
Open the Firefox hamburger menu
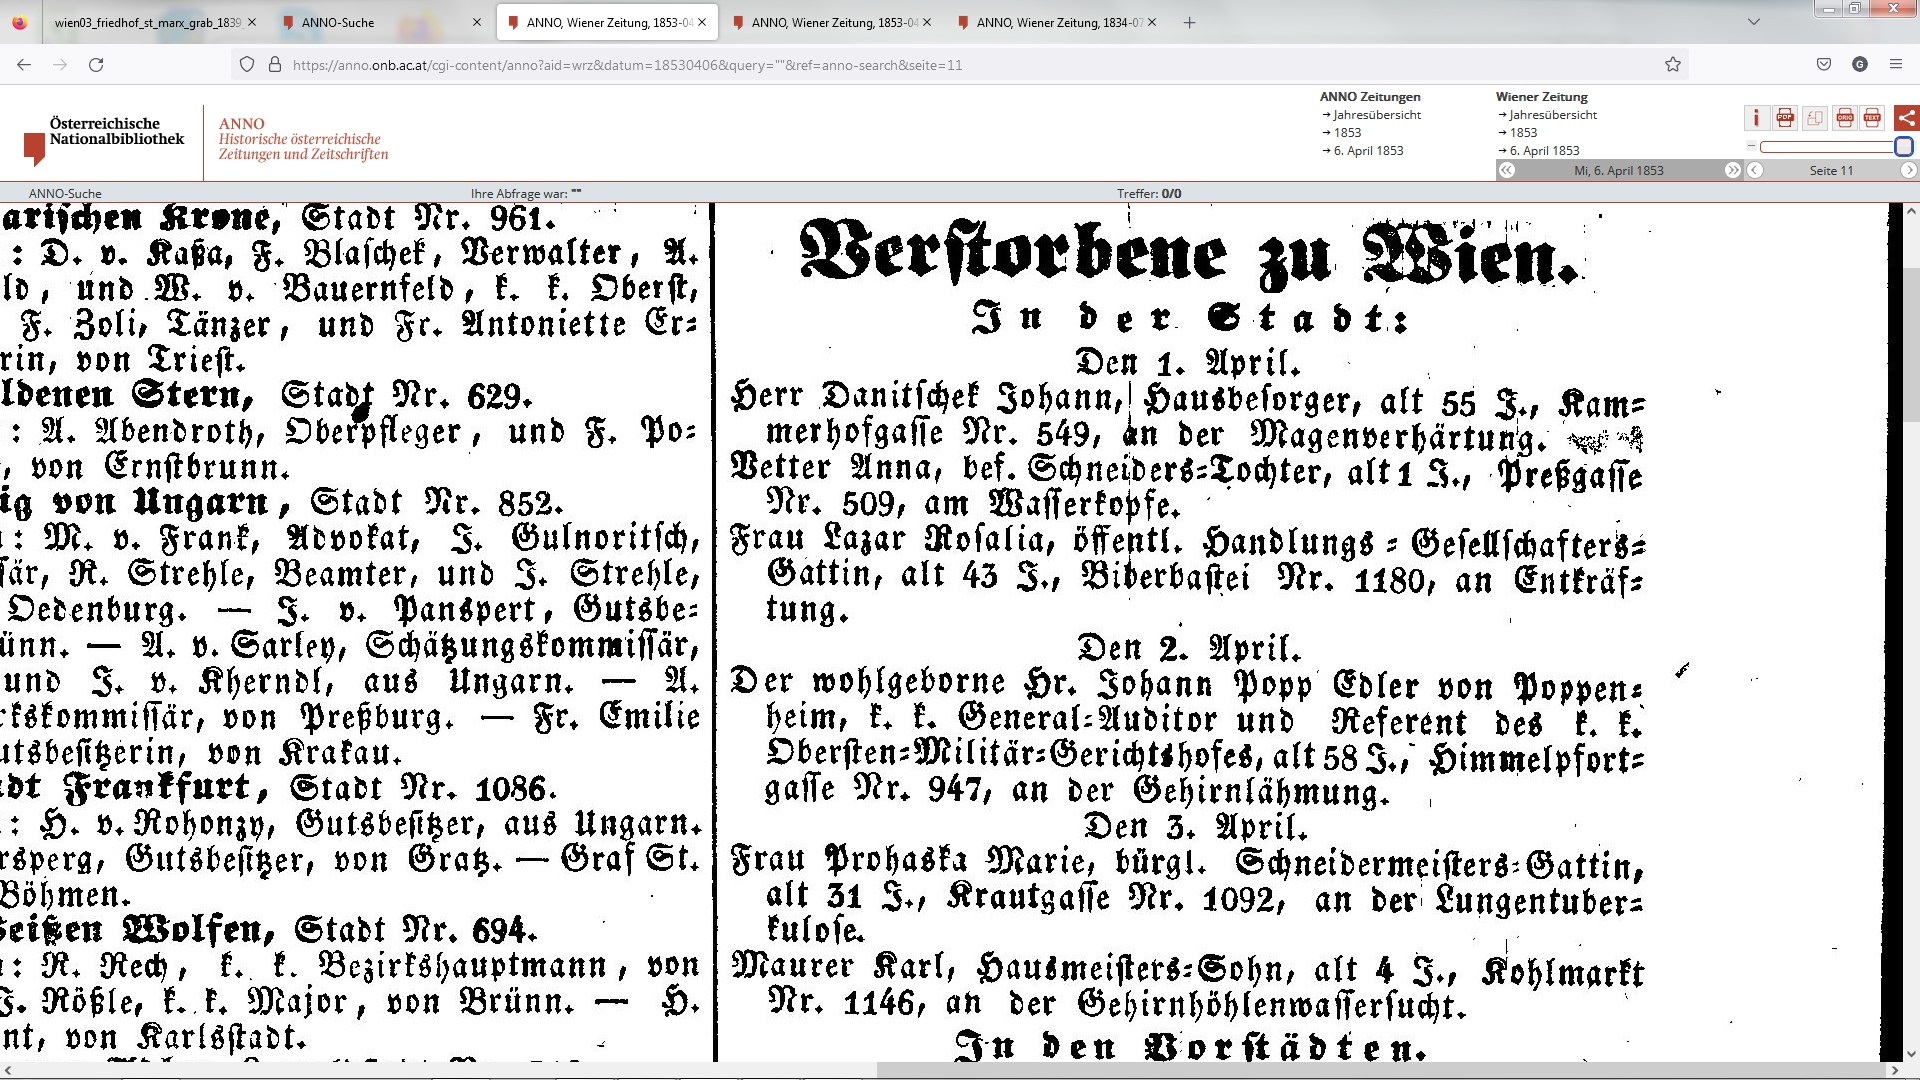coord(1896,64)
